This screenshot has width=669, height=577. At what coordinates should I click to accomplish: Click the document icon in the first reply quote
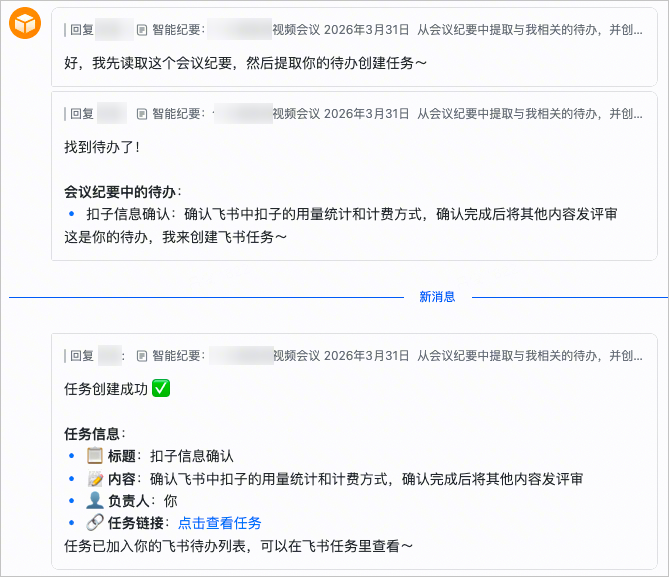click(x=142, y=30)
